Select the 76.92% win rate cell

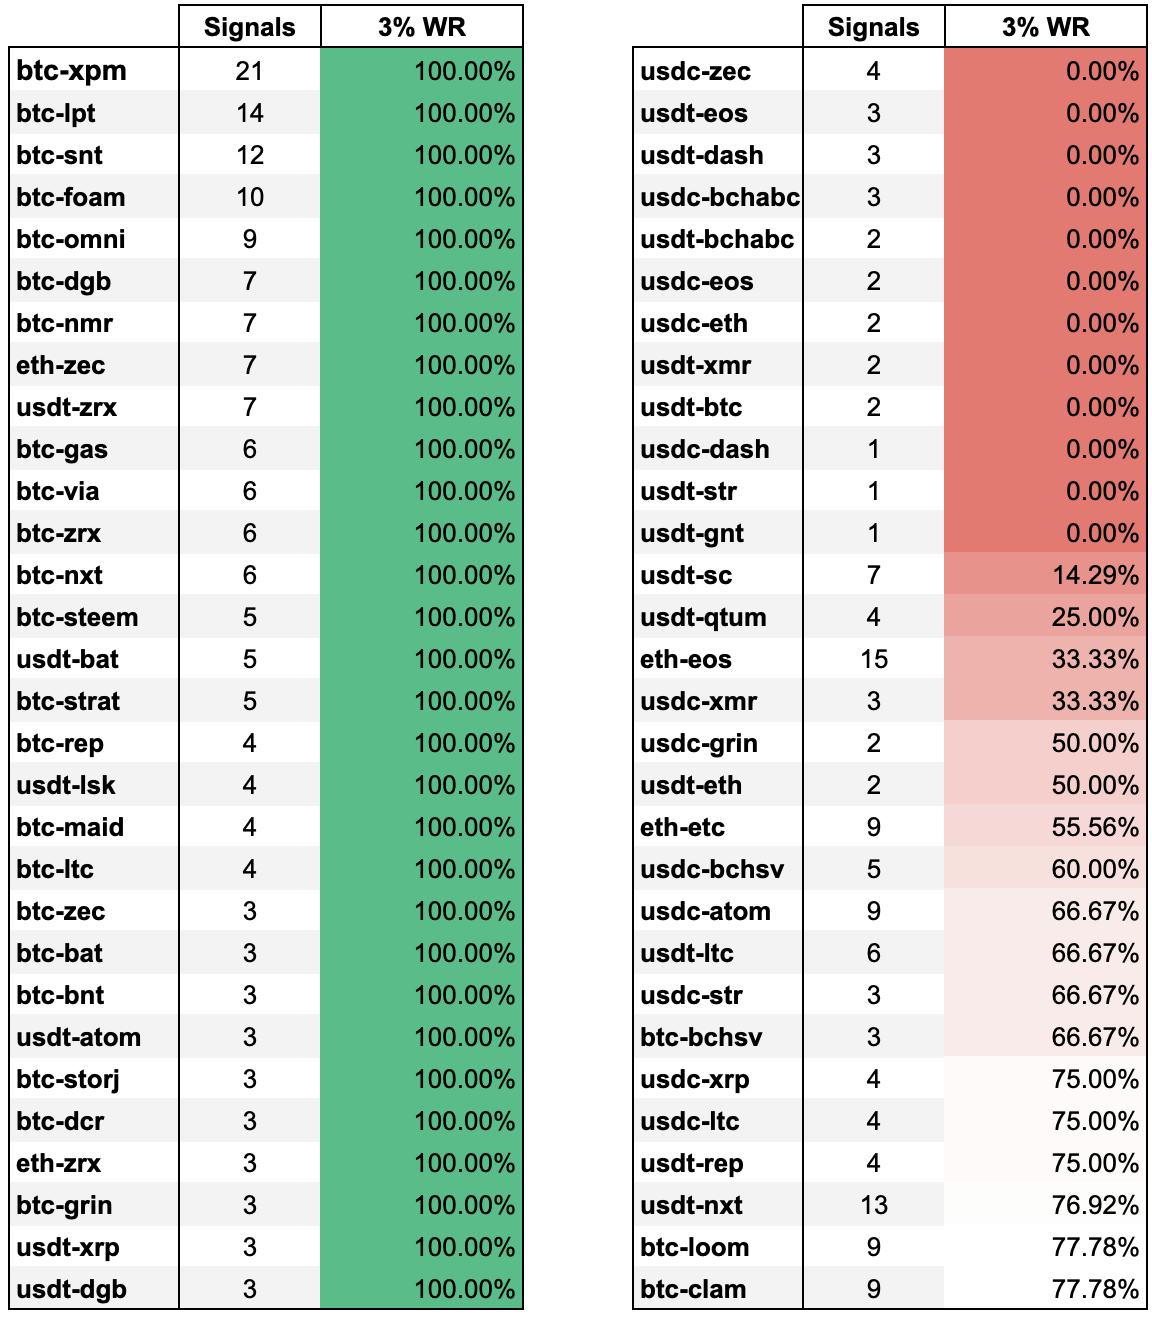[1045, 1205]
